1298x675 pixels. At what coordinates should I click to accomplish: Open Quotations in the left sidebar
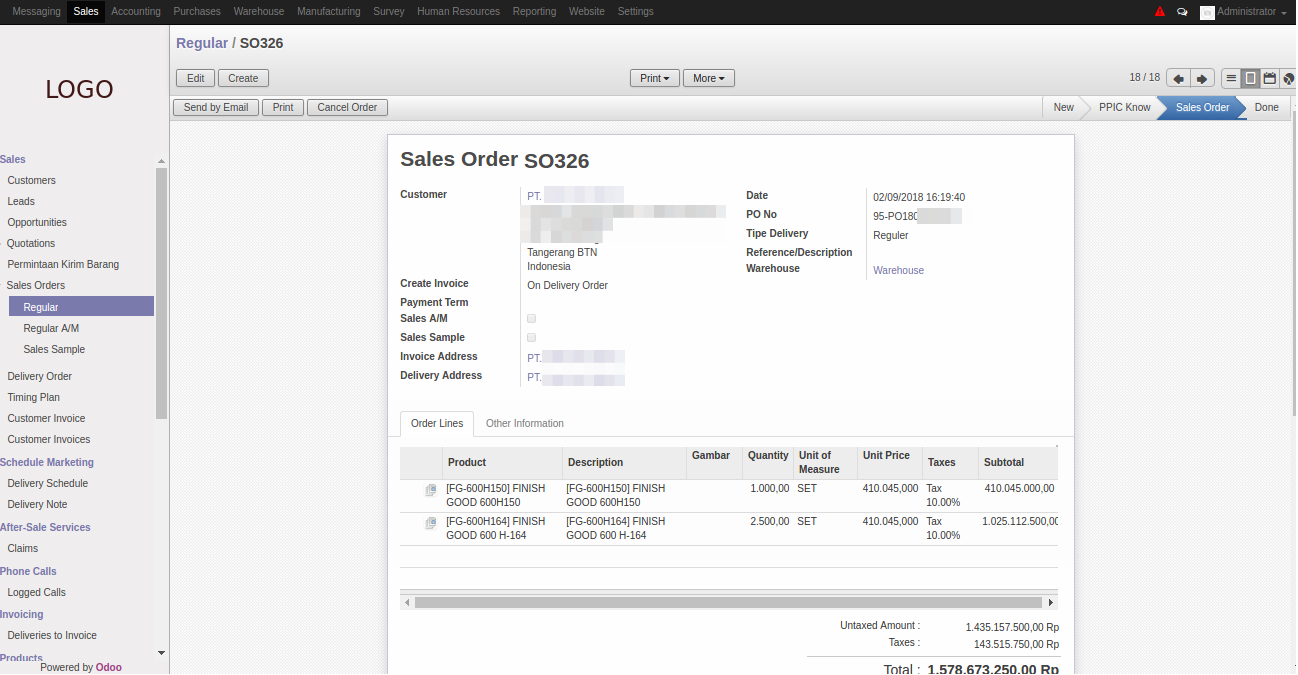click(31, 243)
